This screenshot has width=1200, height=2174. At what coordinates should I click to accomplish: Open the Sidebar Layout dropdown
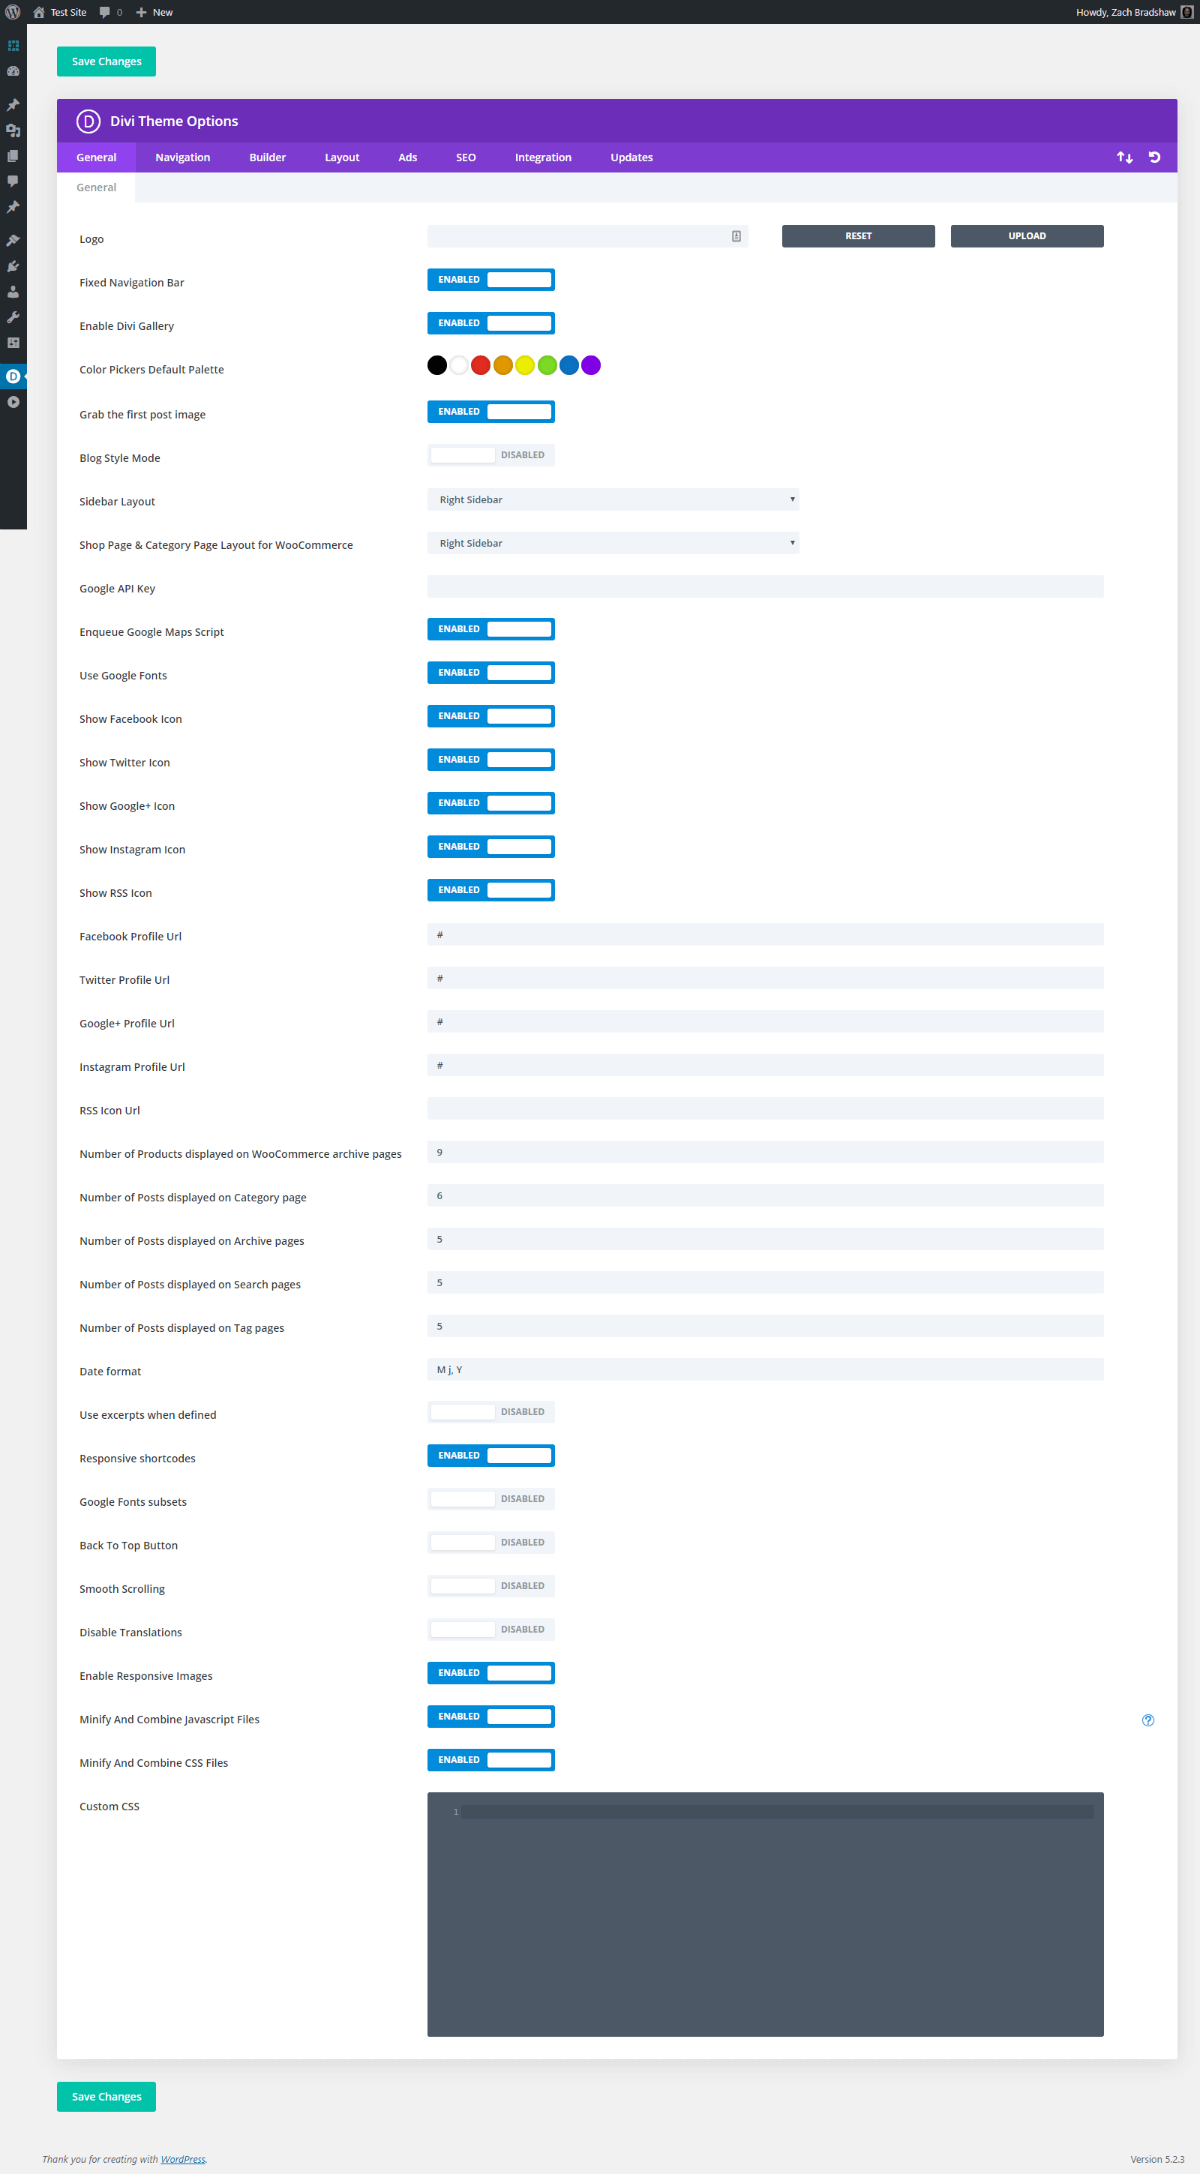pyautogui.click(x=613, y=499)
